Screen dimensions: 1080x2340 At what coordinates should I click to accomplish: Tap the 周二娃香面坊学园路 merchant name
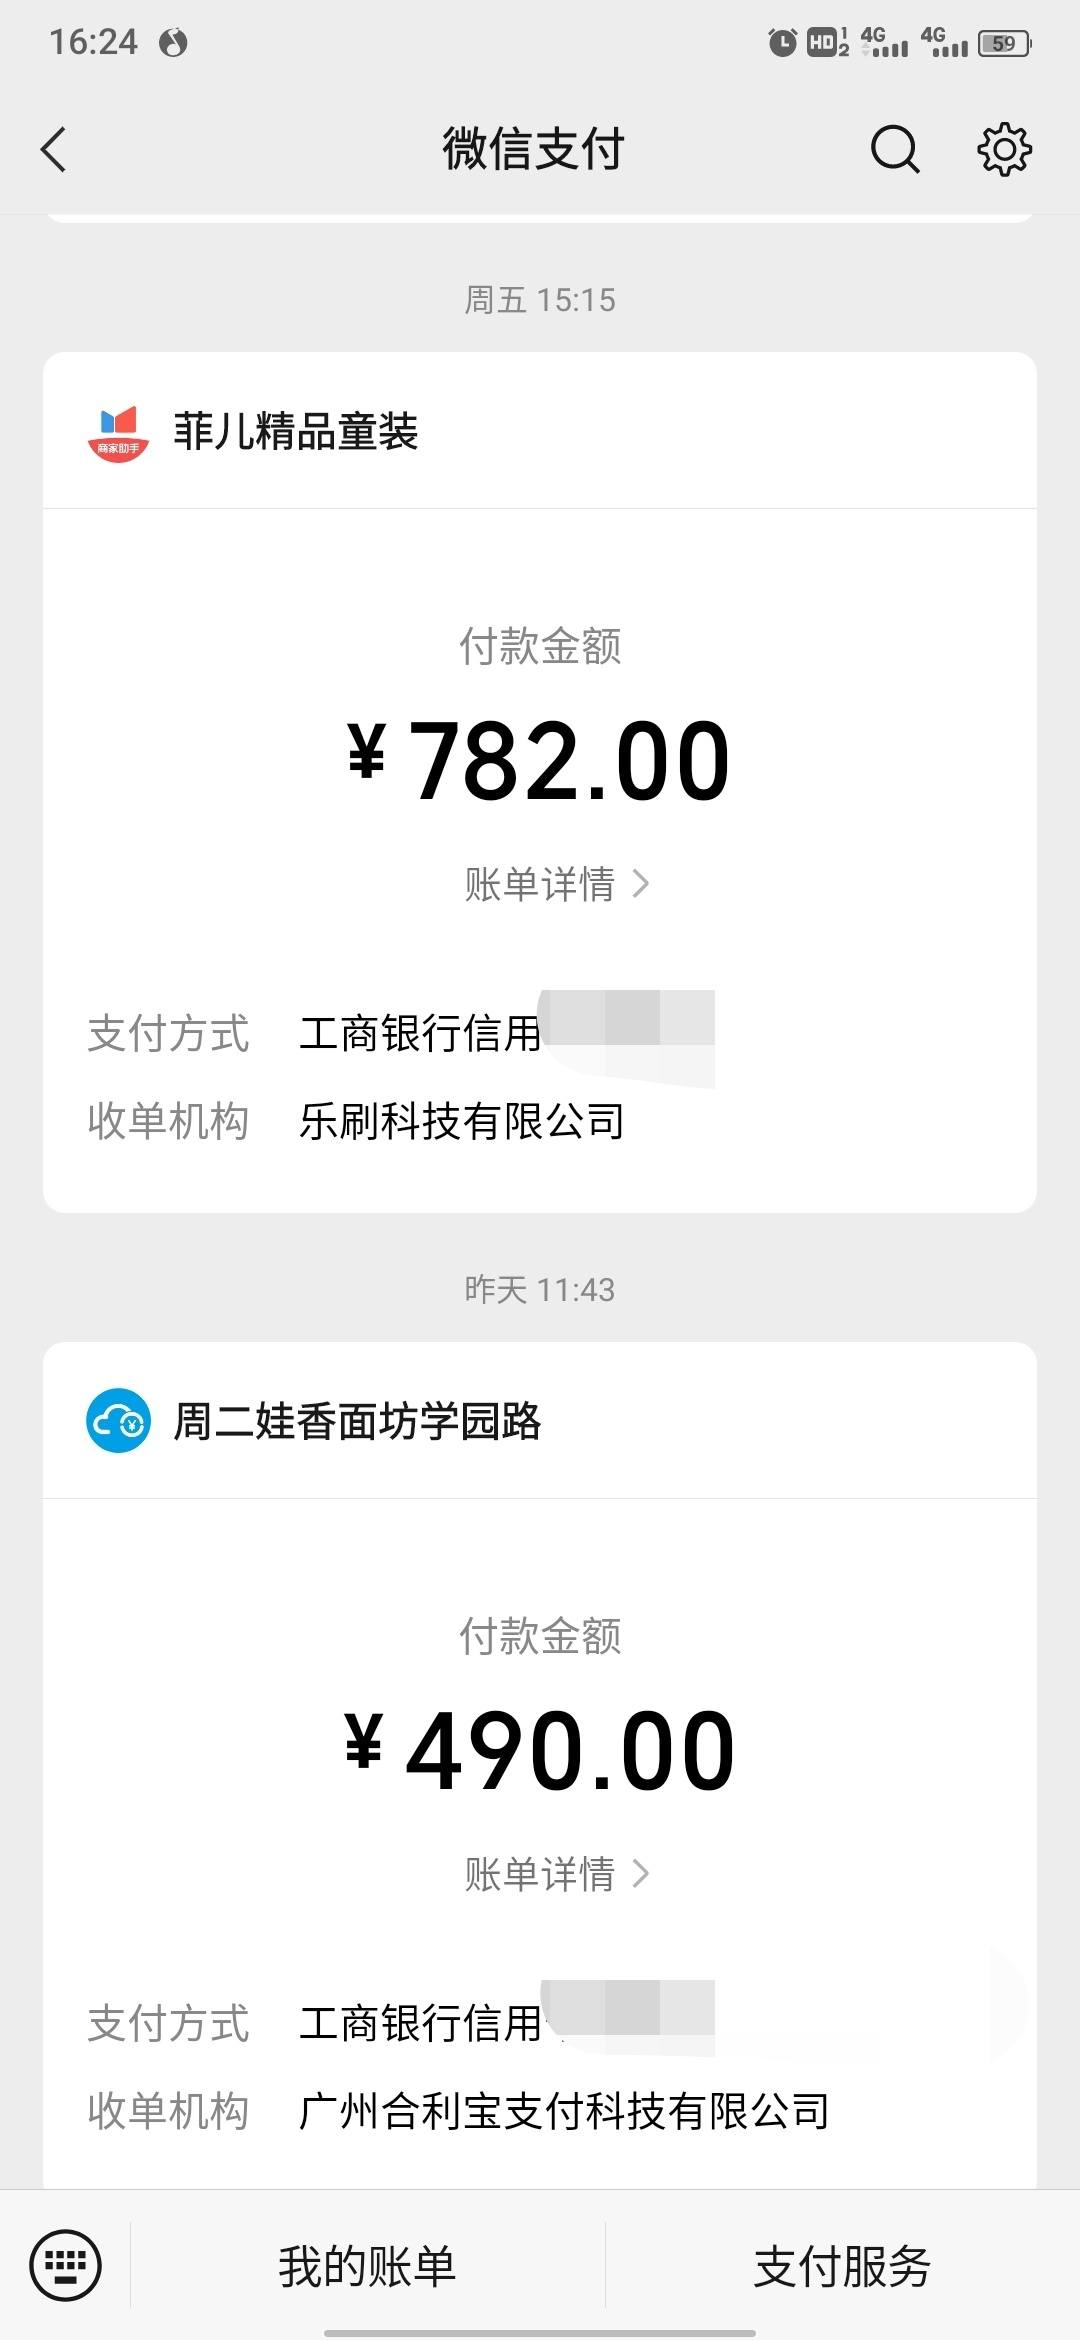point(357,1421)
